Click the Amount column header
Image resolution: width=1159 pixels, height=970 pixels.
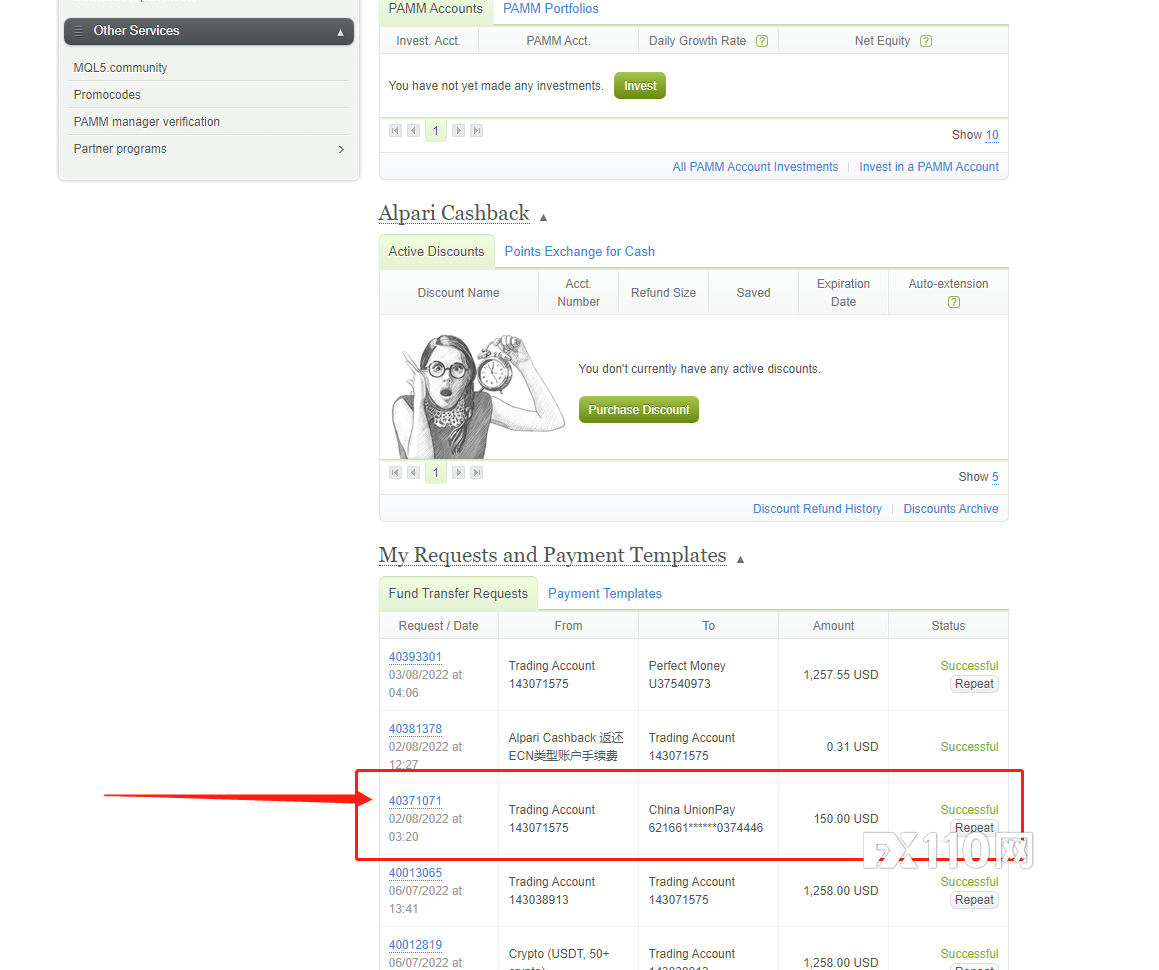[x=833, y=625]
